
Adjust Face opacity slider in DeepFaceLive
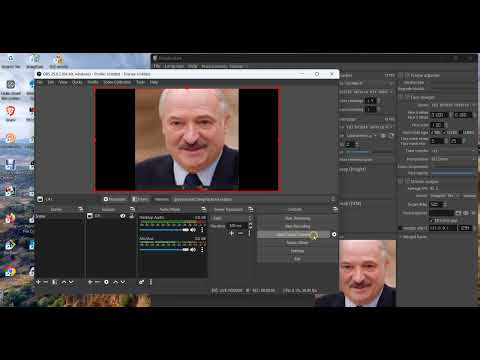click(x=452, y=173)
